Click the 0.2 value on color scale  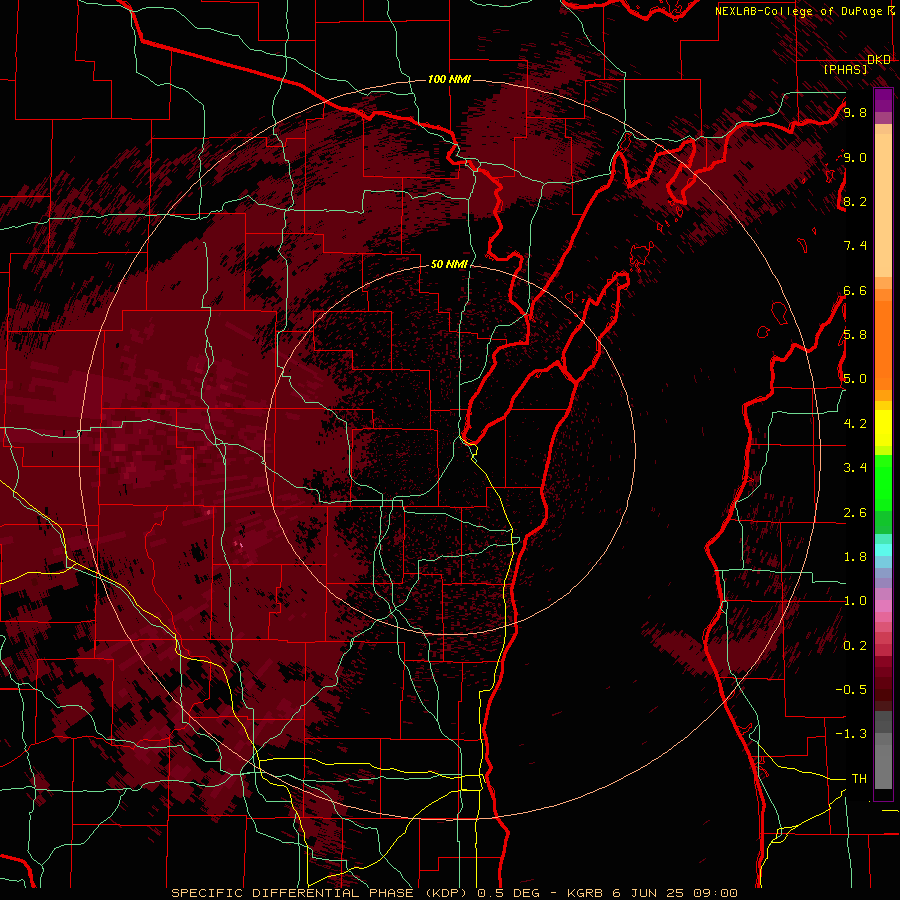coord(855,646)
